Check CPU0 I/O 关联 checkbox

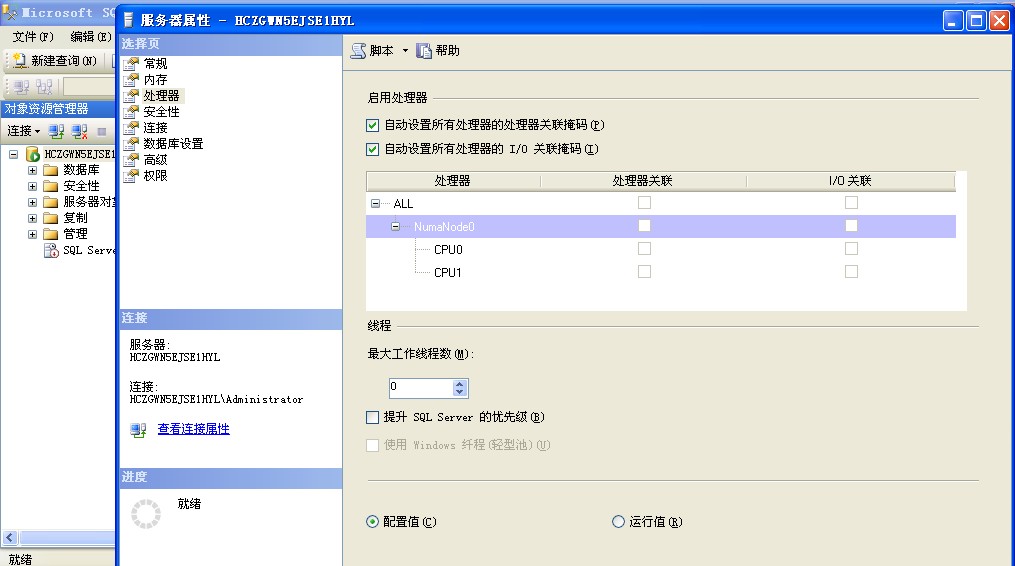tap(851, 249)
